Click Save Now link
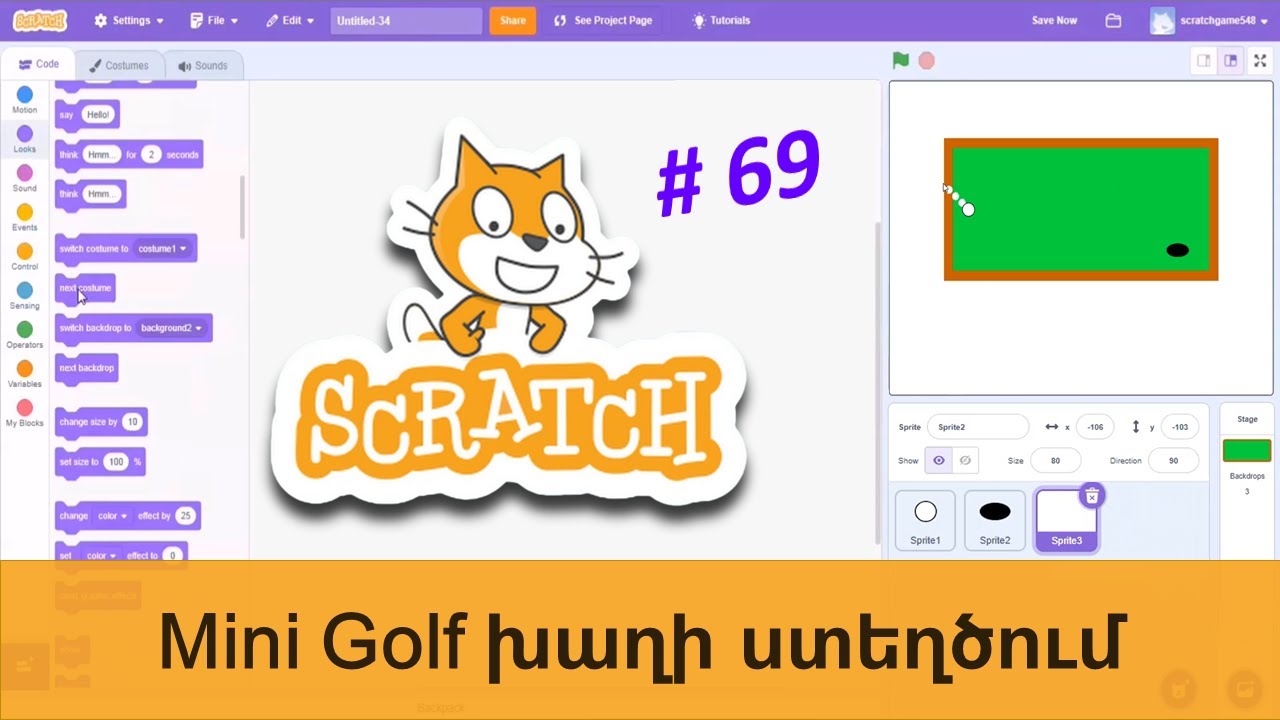1280x720 pixels. [x=1054, y=20]
